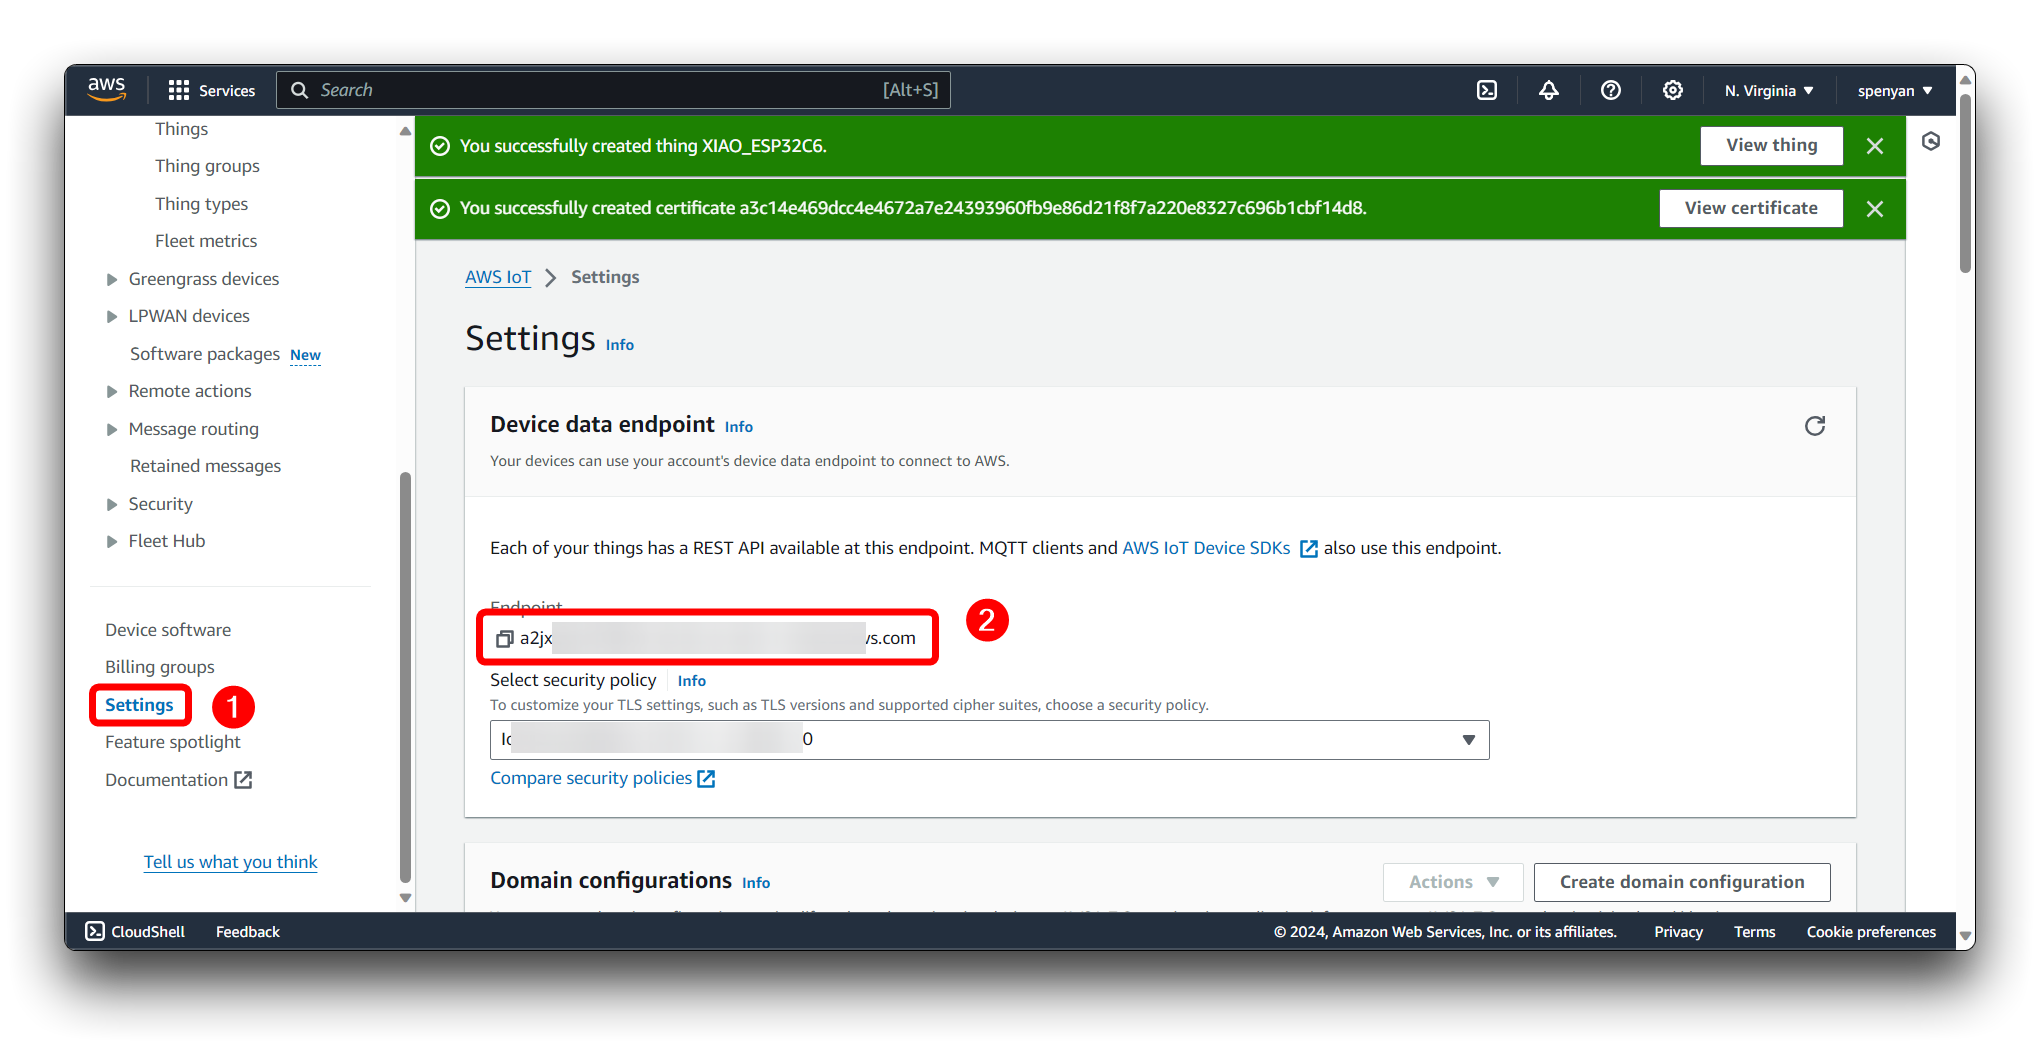The image size is (2040, 1047).
Task: Open the notifications bell
Action: coord(1548,90)
